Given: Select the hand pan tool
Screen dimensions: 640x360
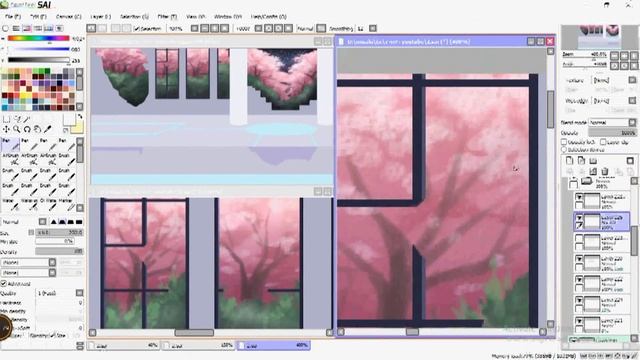Looking at the screenshot, I should (x=37, y=129).
